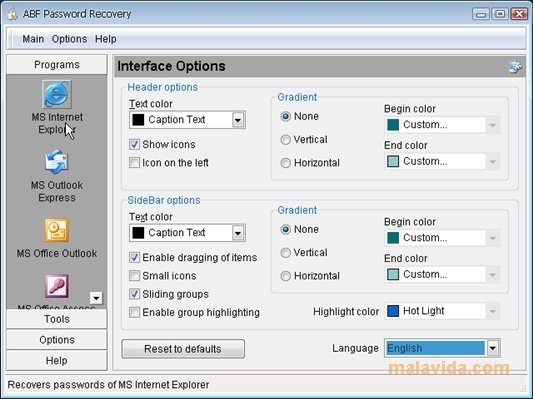Click Reset to defaults button
Viewport: 533px width, 399px height.
pos(183,349)
